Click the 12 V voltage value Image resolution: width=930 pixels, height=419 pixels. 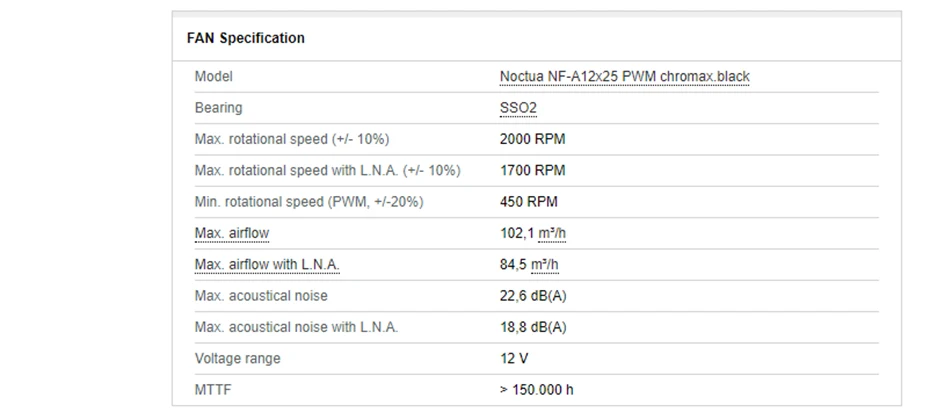[514, 358]
